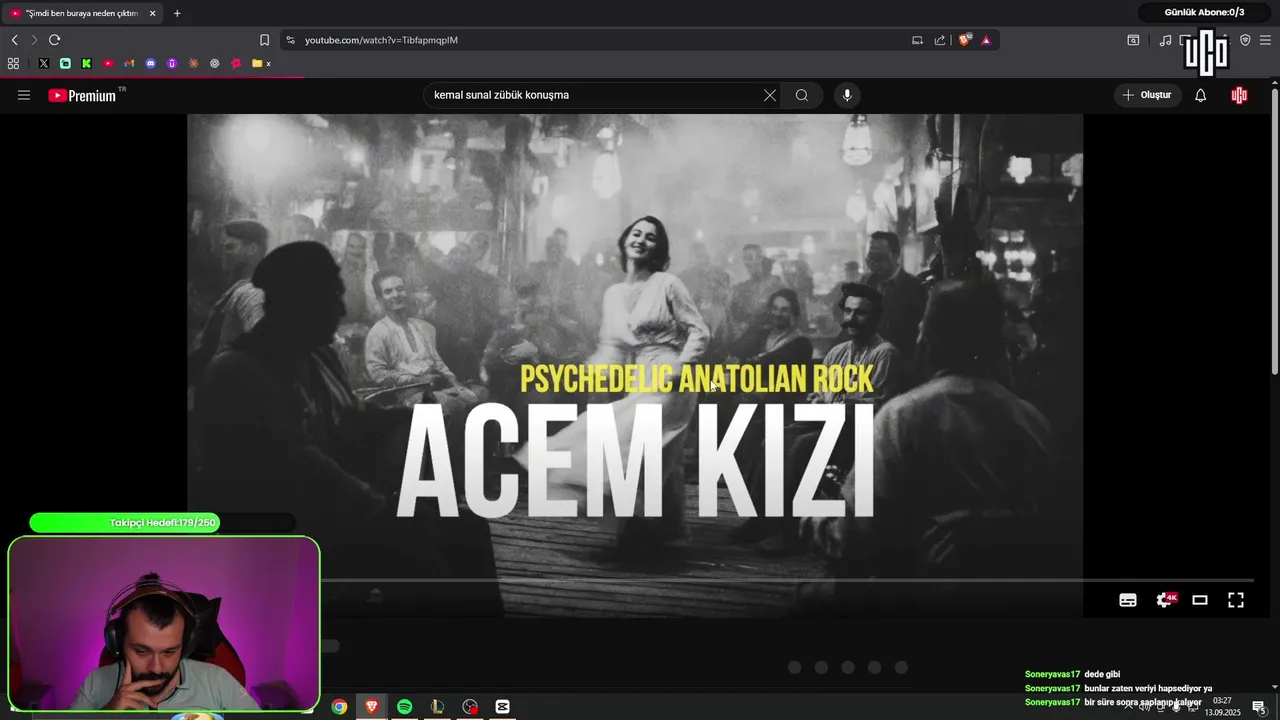Open the Discord bookmark
The width and height of the screenshot is (1280, 720).
point(151,63)
